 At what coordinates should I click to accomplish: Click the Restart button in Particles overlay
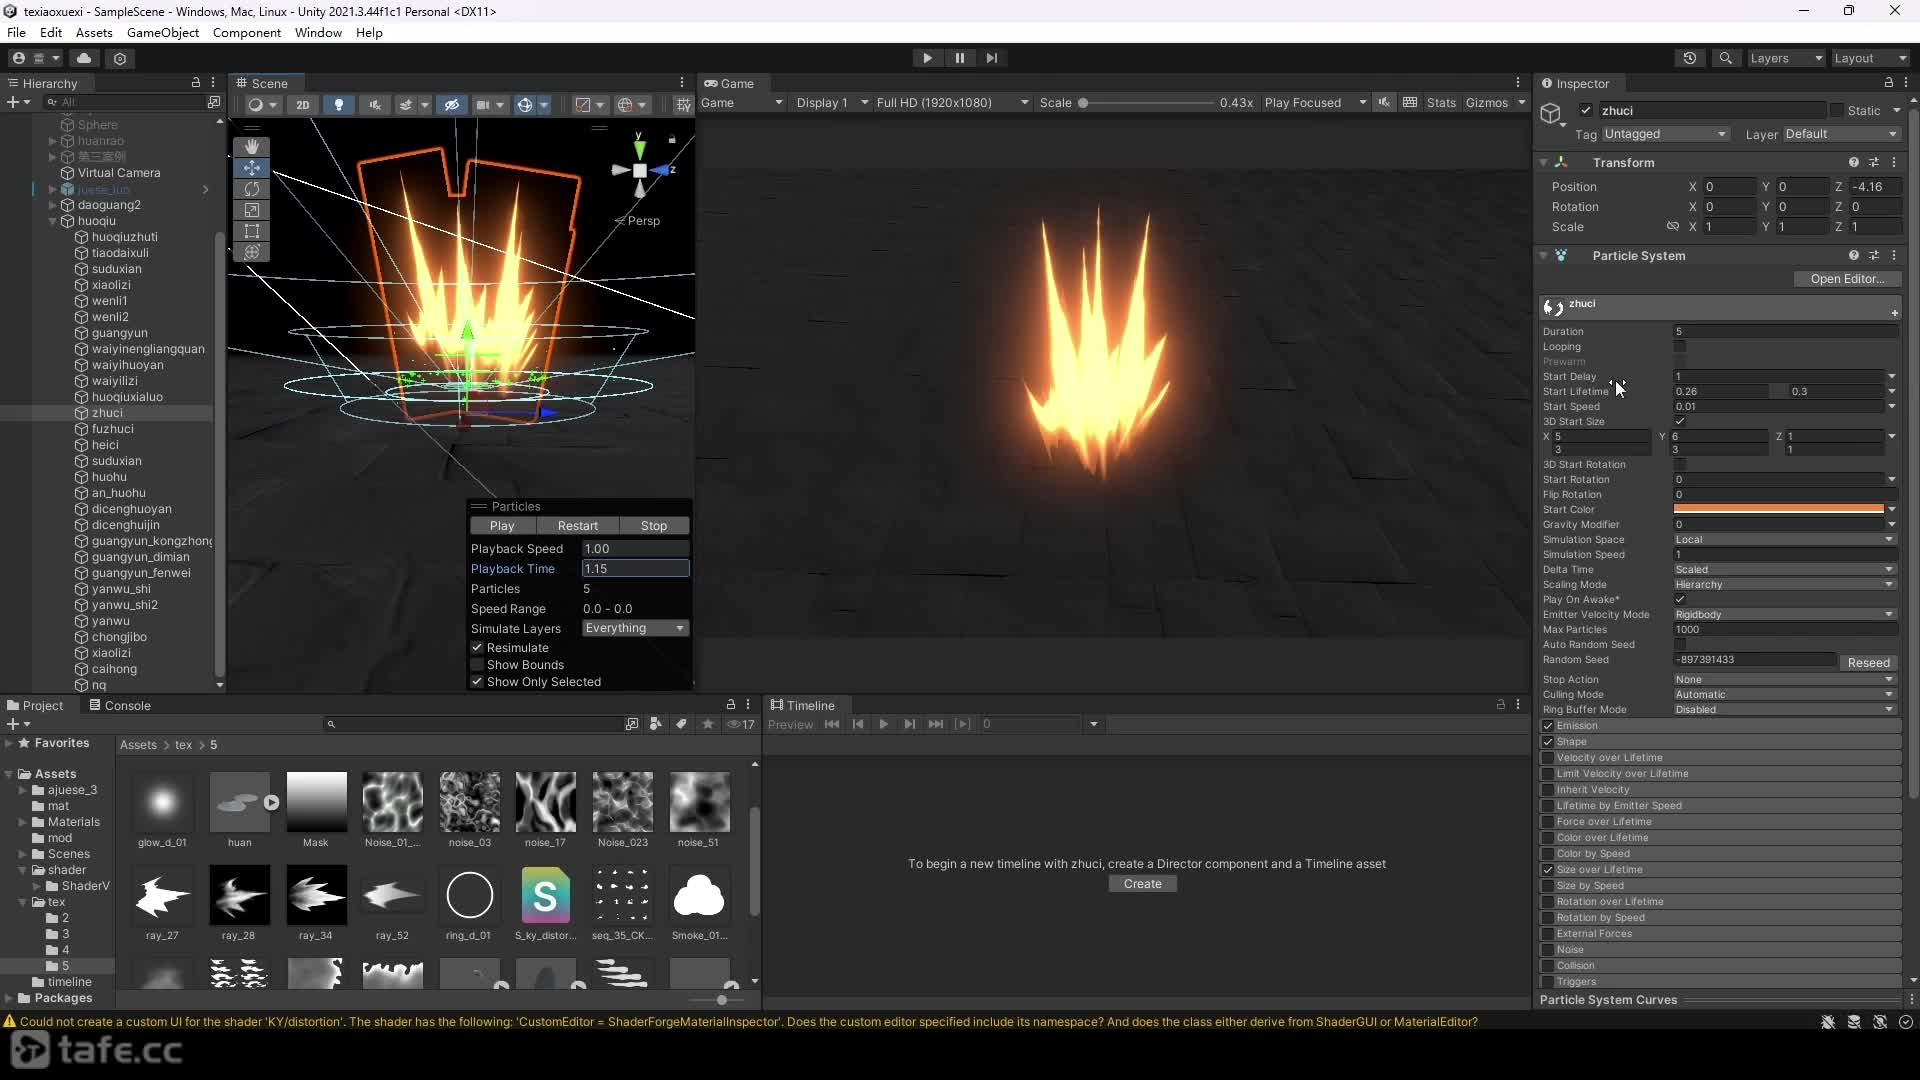click(x=578, y=526)
